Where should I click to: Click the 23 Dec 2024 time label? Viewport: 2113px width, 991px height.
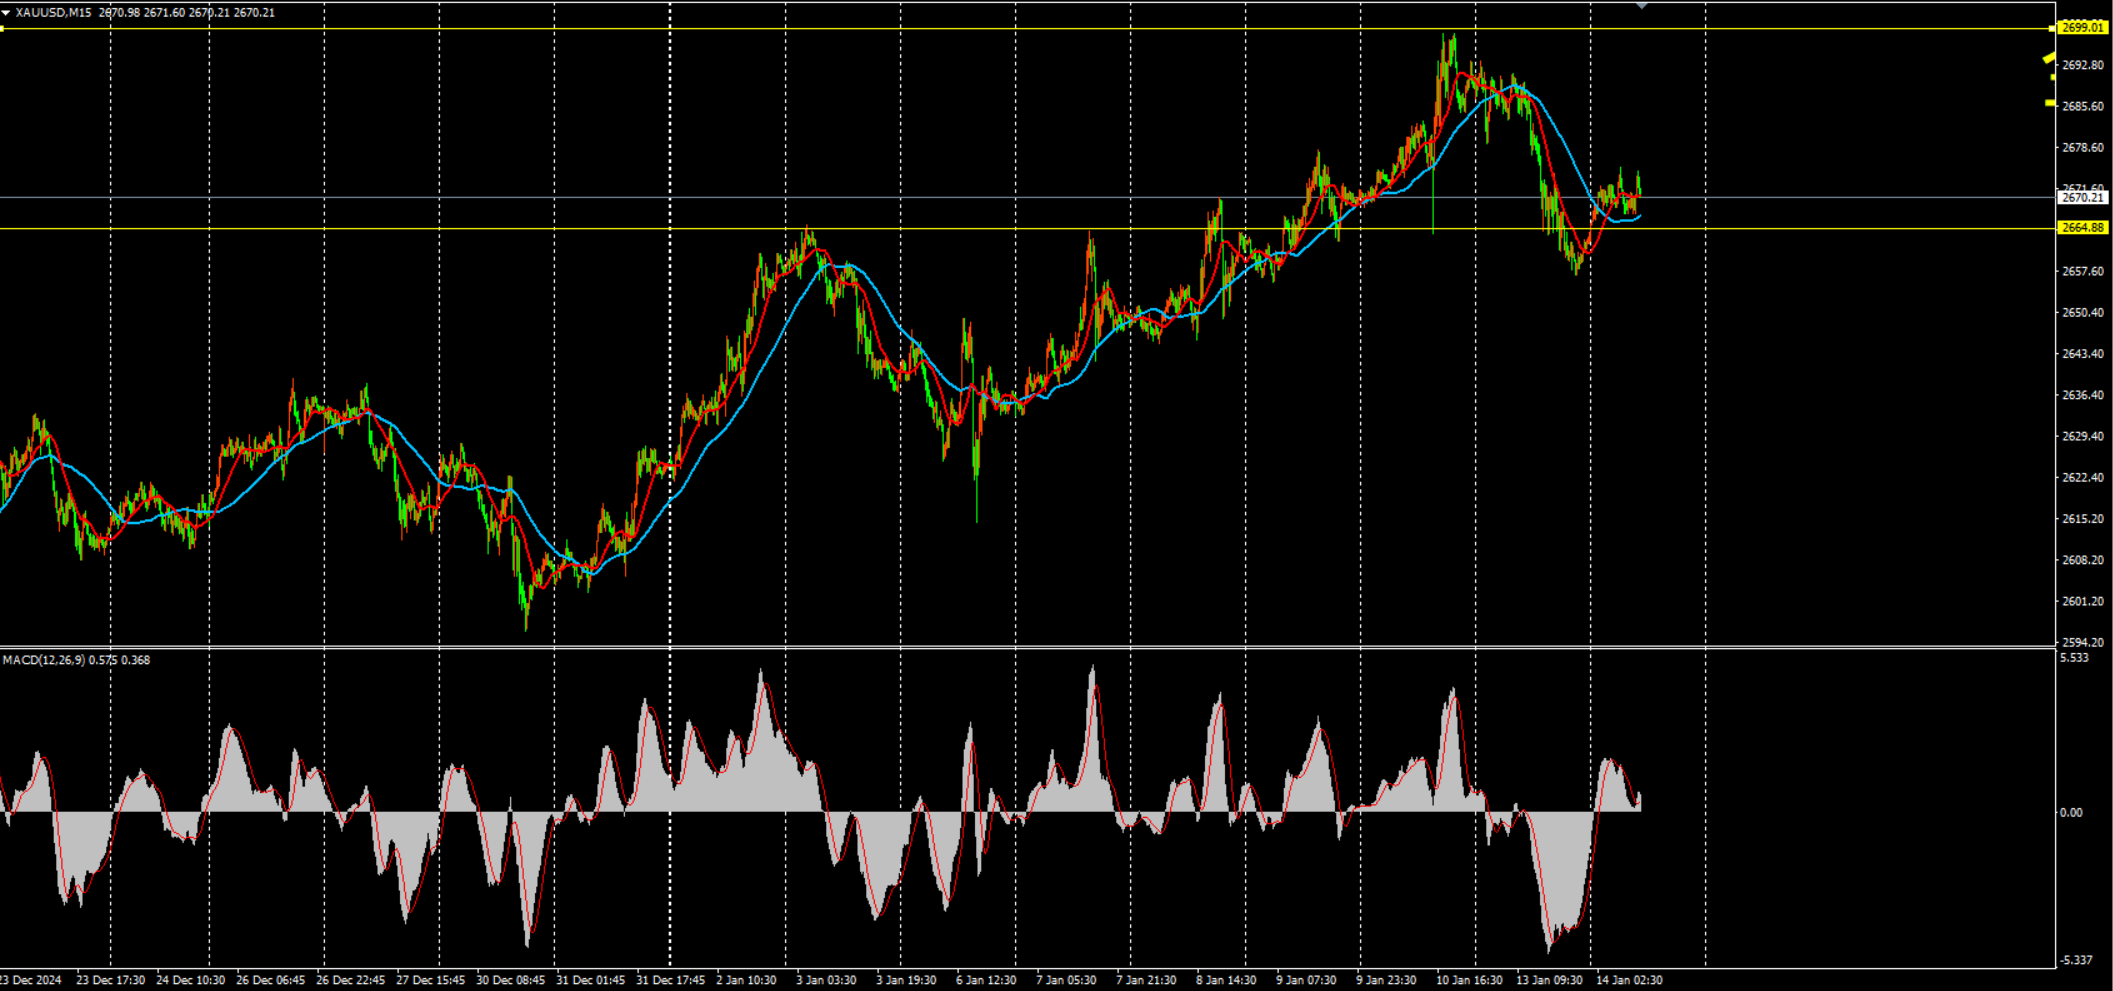pos(31,980)
